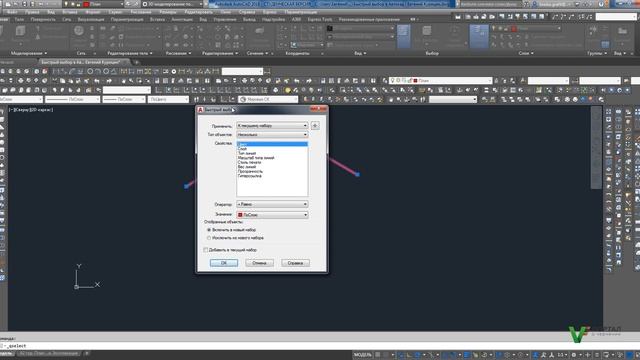640x360 pixels.
Task: Open layer dropdown in Layers toolbar showing План
Action: pos(441,81)
